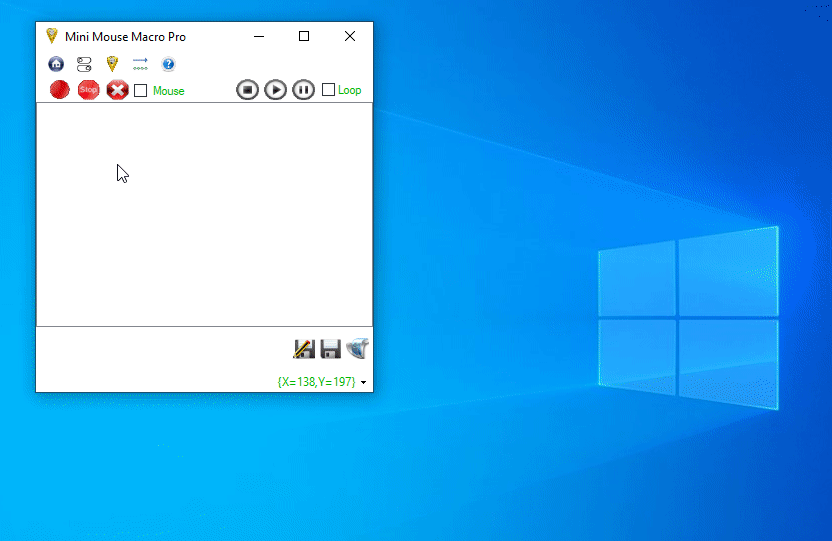Enable the Mouse checkbox

pyautogui.click(x=141, y=91)
